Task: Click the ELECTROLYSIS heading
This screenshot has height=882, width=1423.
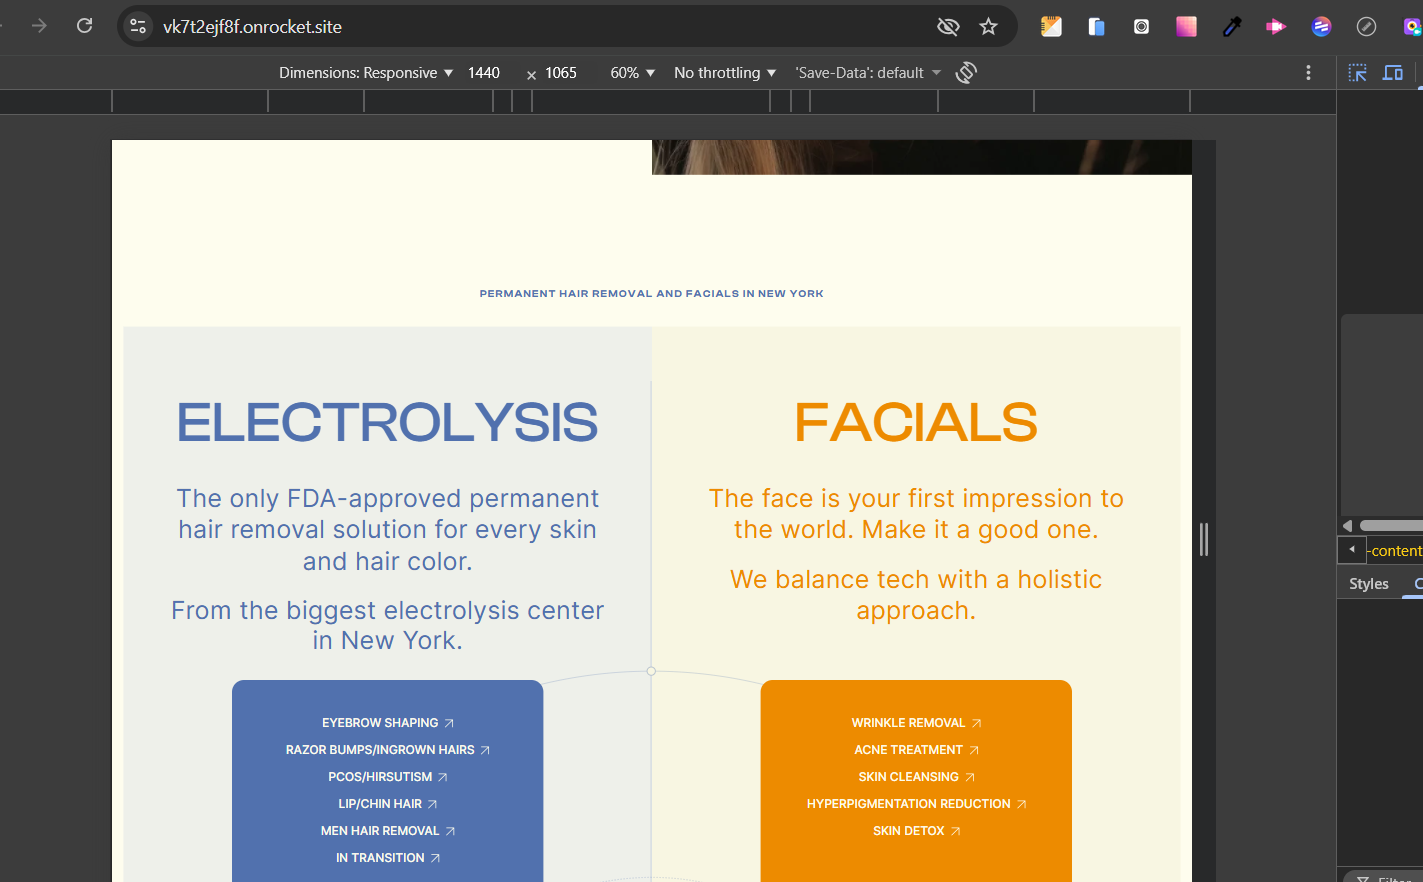Action: (x=388, y=422)
